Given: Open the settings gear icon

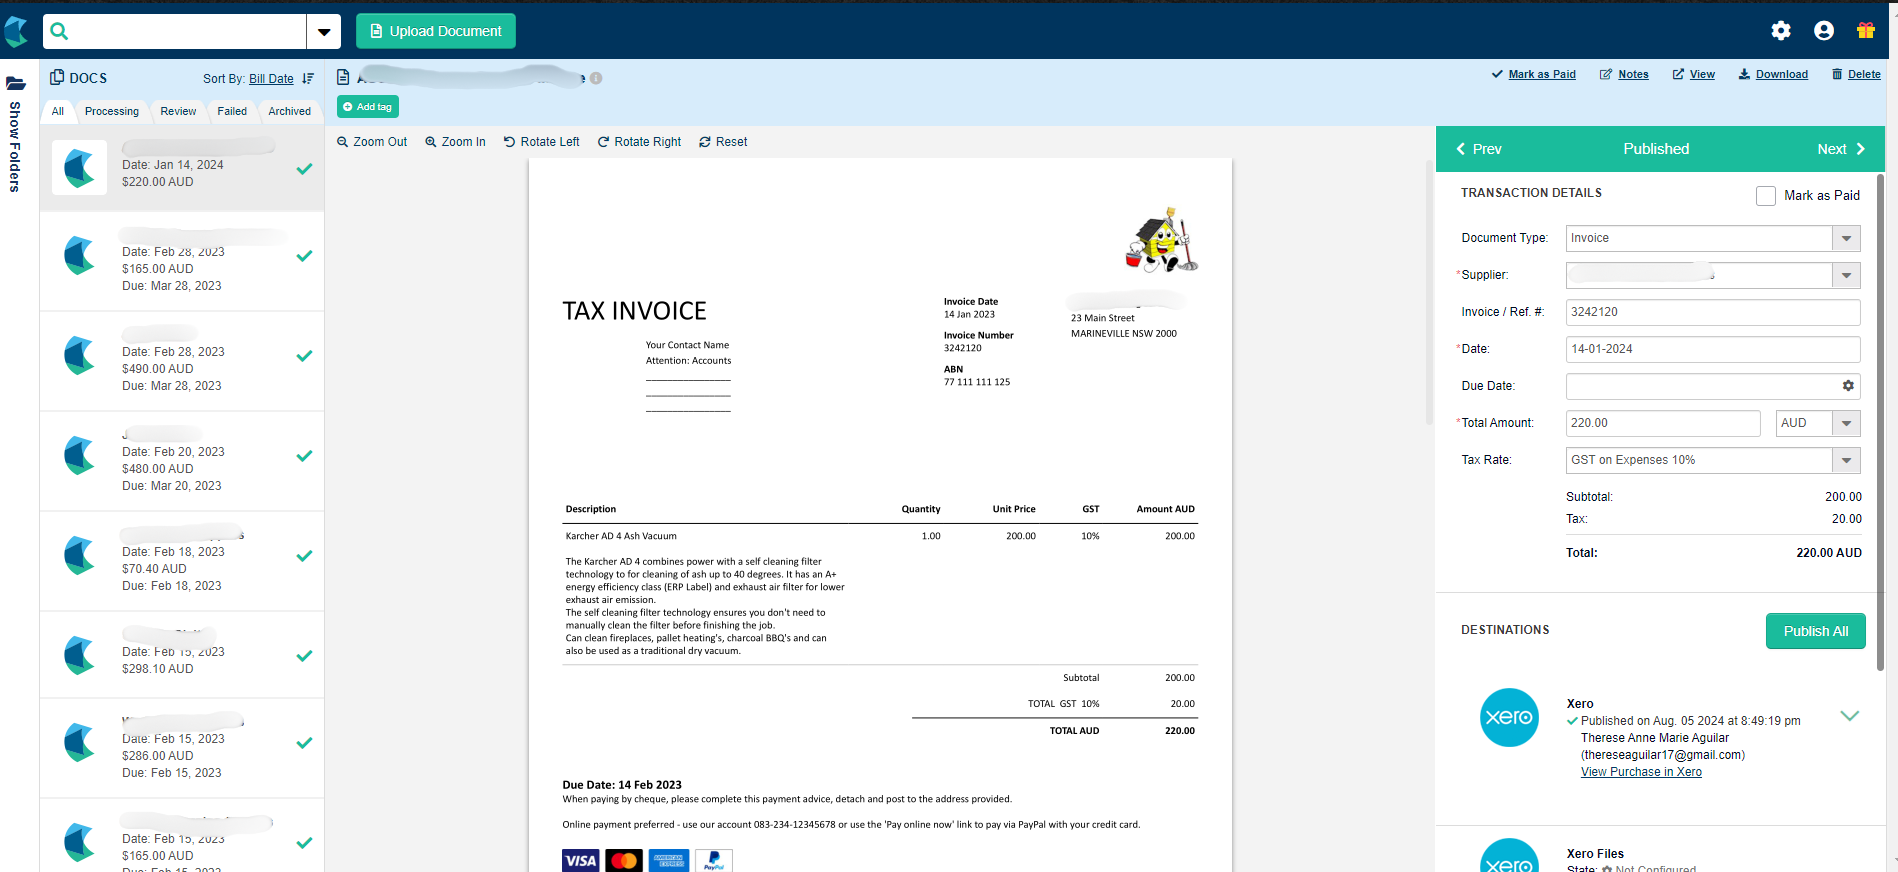Looking at the screenshot, I should tap(1781, 31).
